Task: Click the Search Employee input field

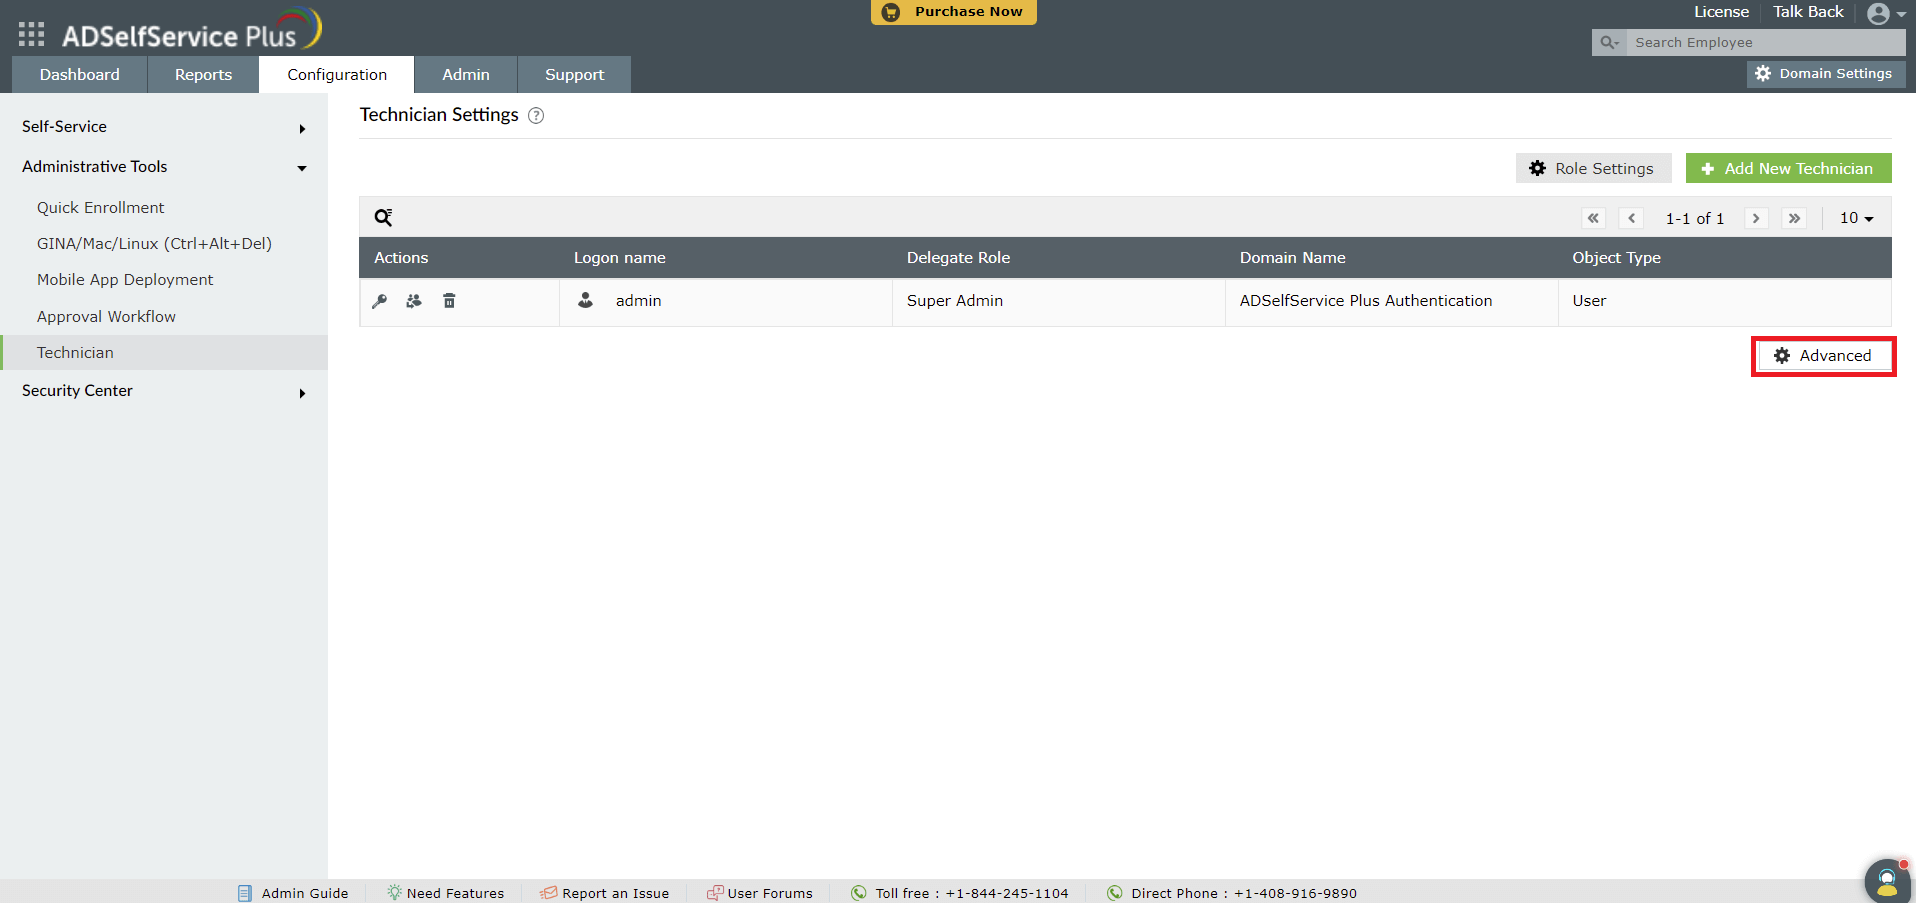Action: (x=1765, y=43)
